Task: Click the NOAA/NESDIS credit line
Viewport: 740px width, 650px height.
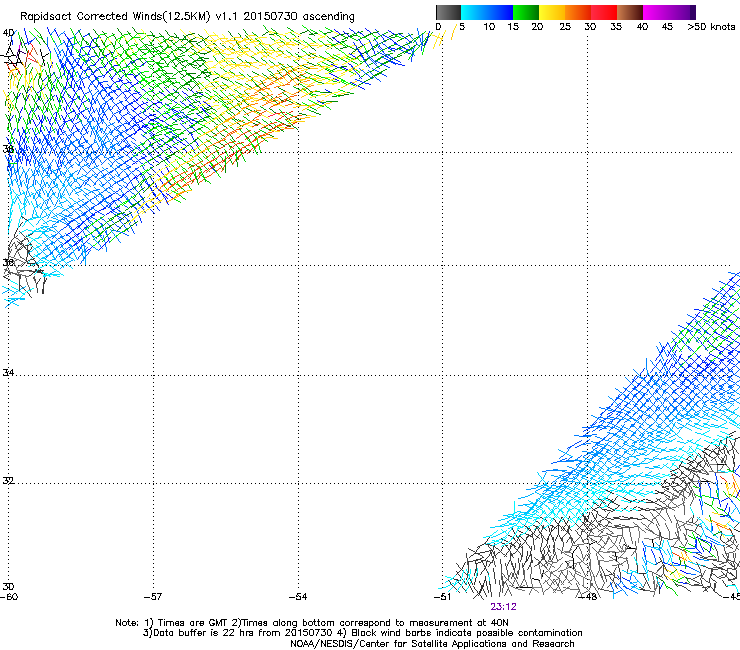Action: pyautogui.click(x=432, y=644)
